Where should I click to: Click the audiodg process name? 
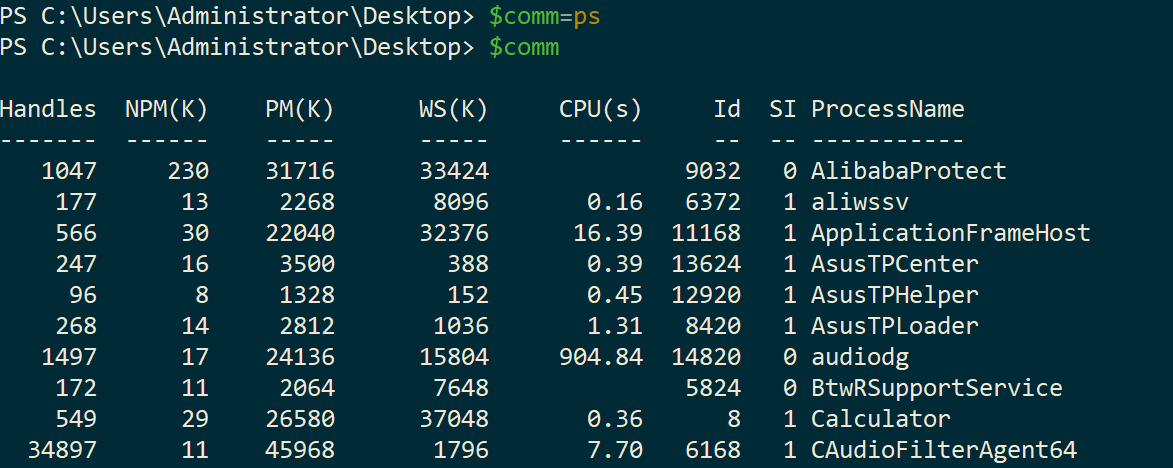point(860,357)
